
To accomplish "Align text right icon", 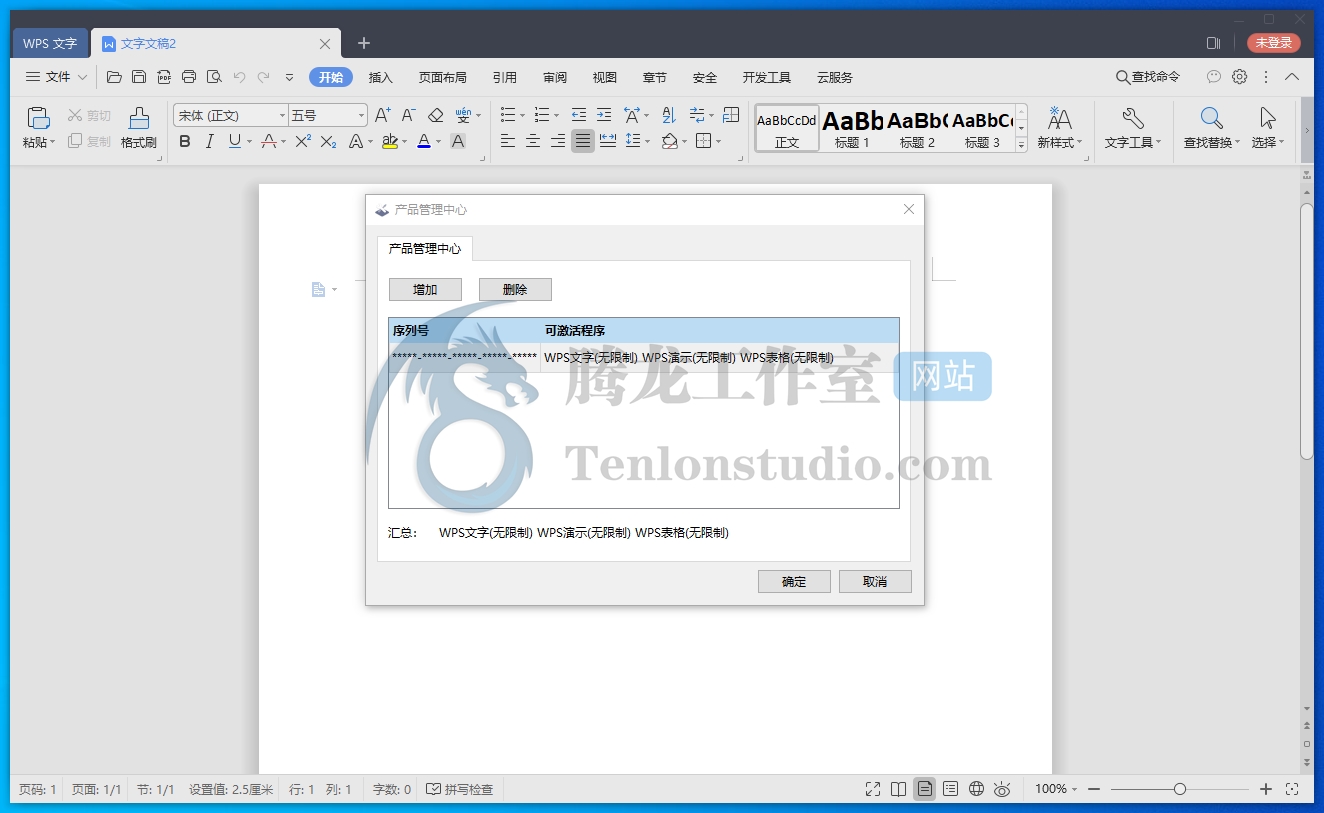I will [x=558, y=141].
